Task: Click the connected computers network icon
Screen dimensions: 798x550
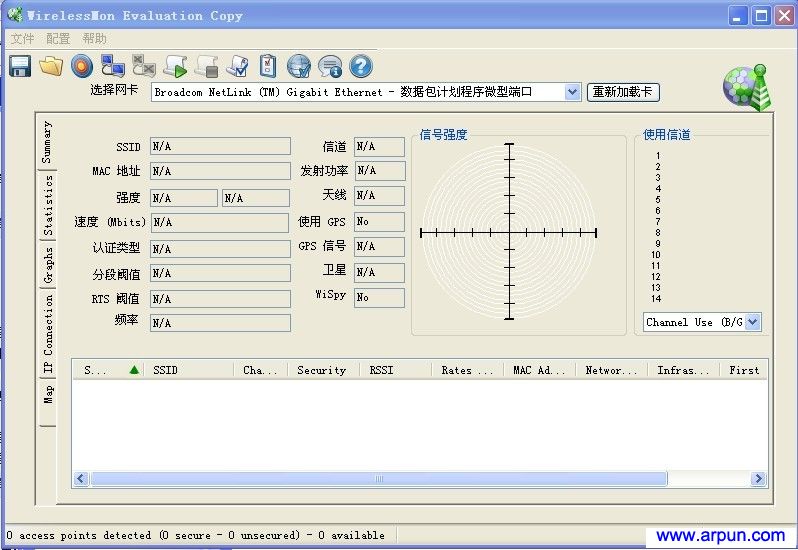Action: 113,66
